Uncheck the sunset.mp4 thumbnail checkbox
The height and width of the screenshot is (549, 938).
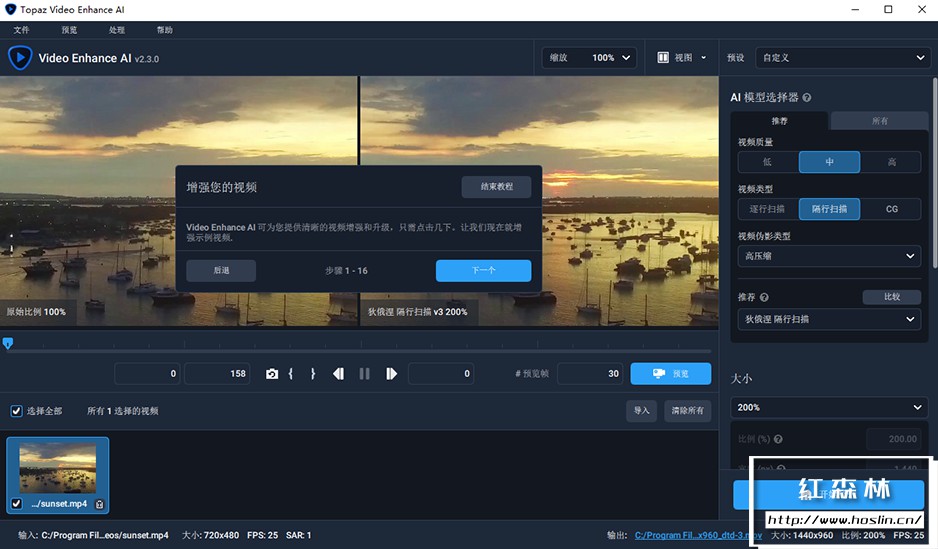(17, 504)
